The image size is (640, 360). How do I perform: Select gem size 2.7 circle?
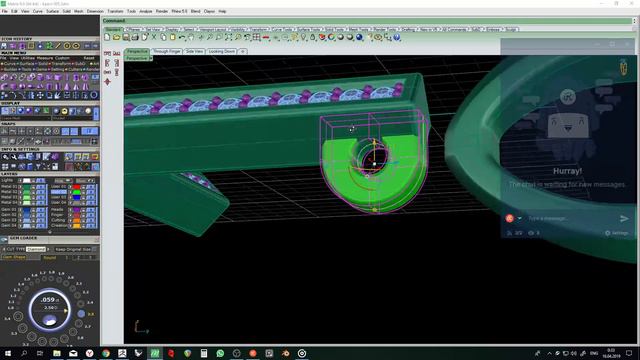point(78,324)
